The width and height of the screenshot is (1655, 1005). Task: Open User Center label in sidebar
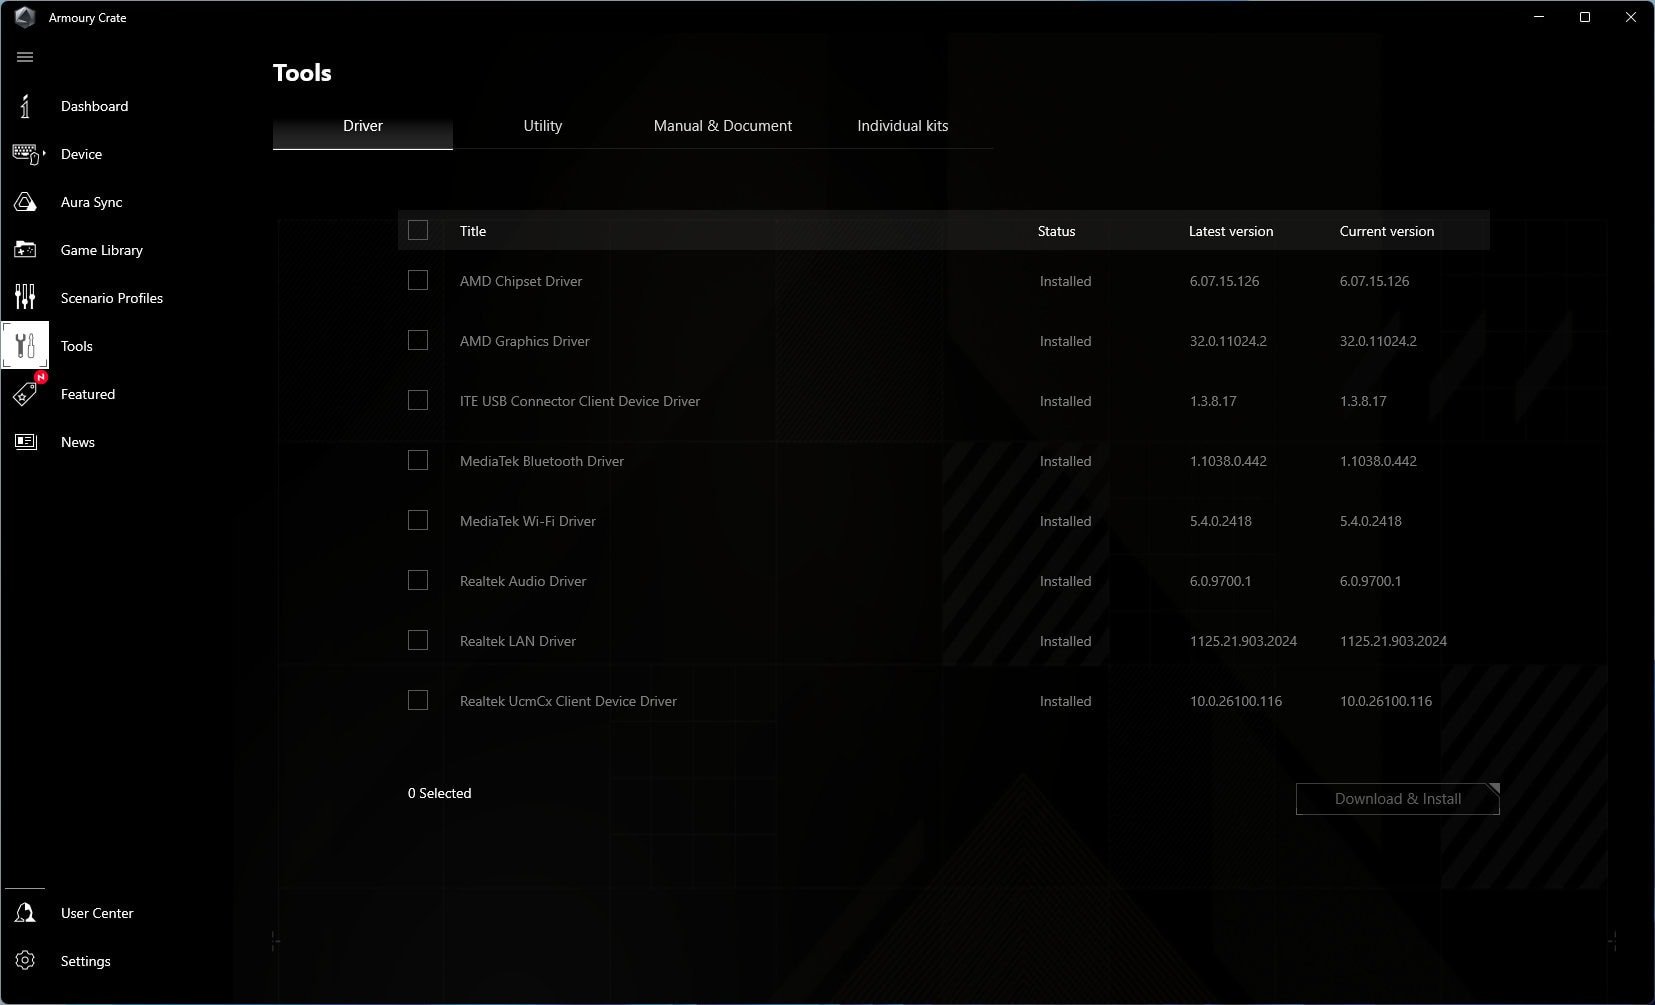[97, 913]
